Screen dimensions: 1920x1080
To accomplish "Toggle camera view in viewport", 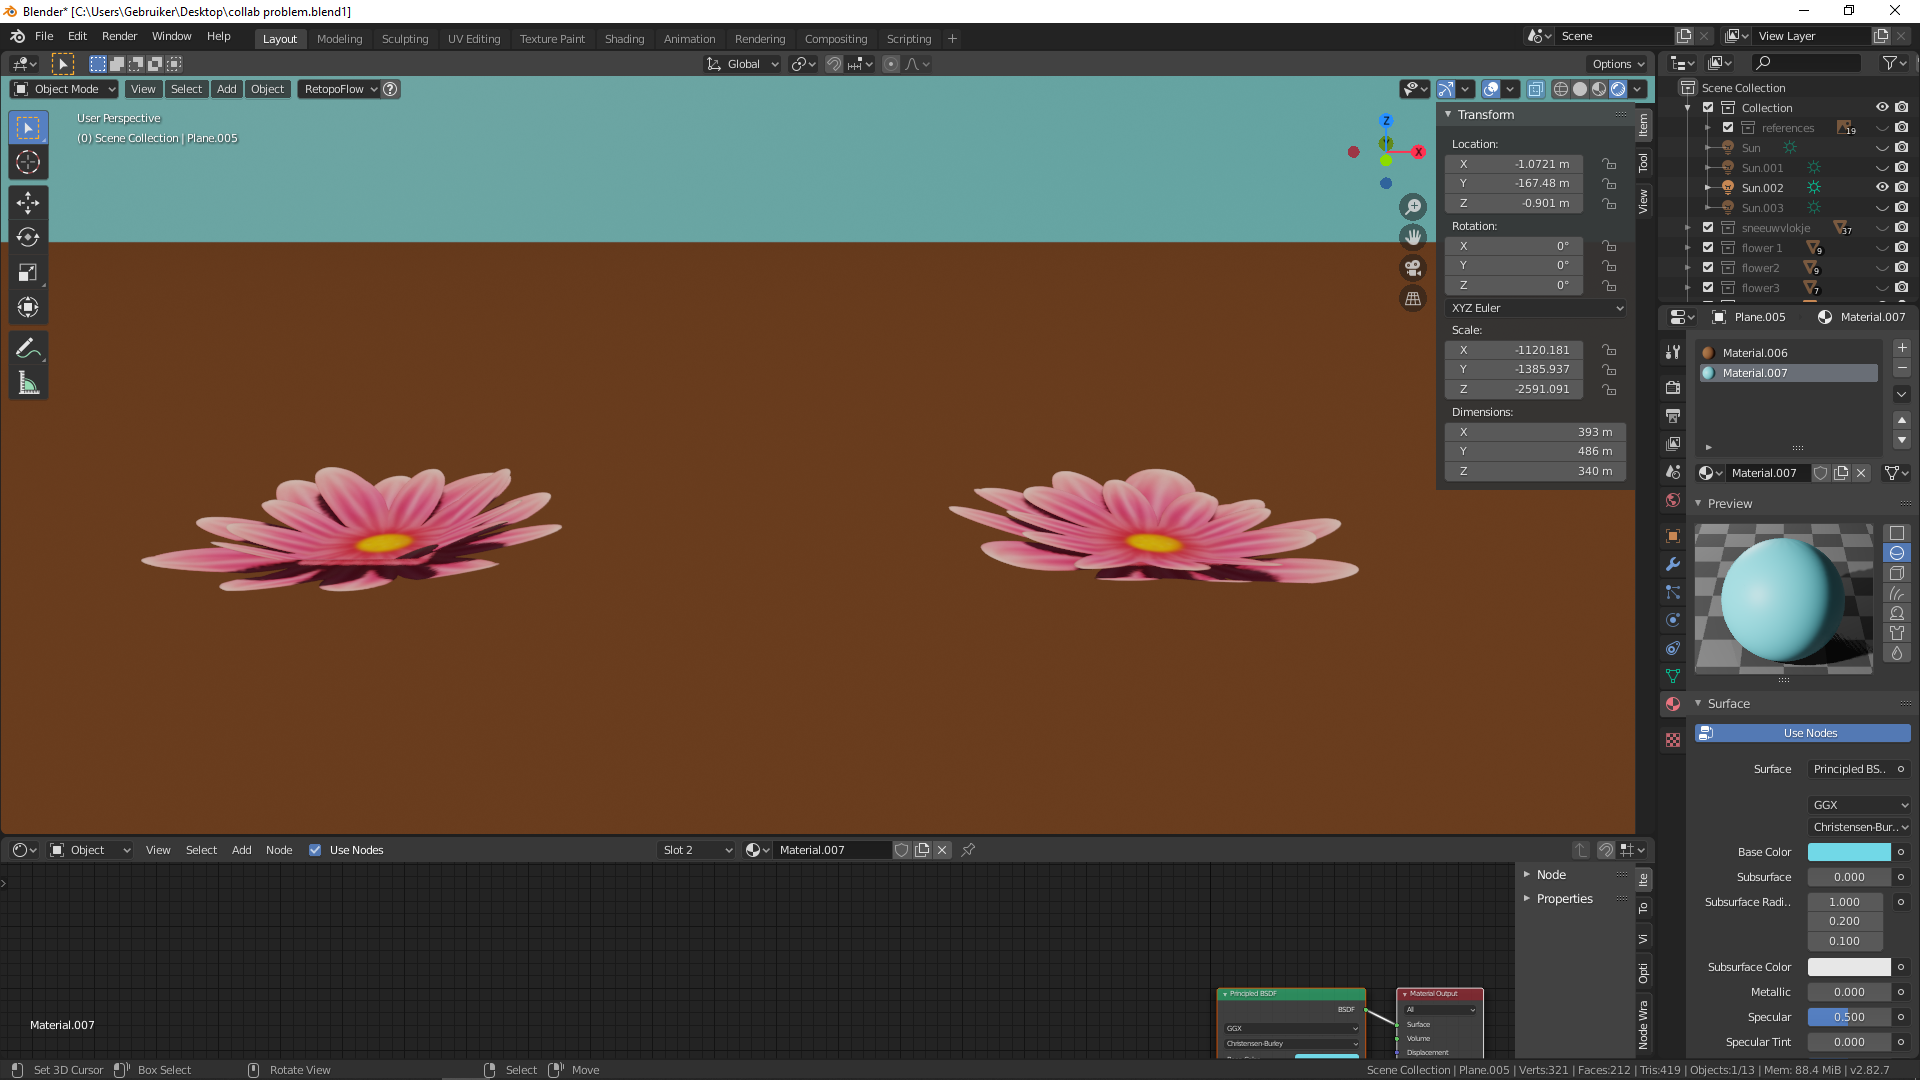I will [1412, 268].
